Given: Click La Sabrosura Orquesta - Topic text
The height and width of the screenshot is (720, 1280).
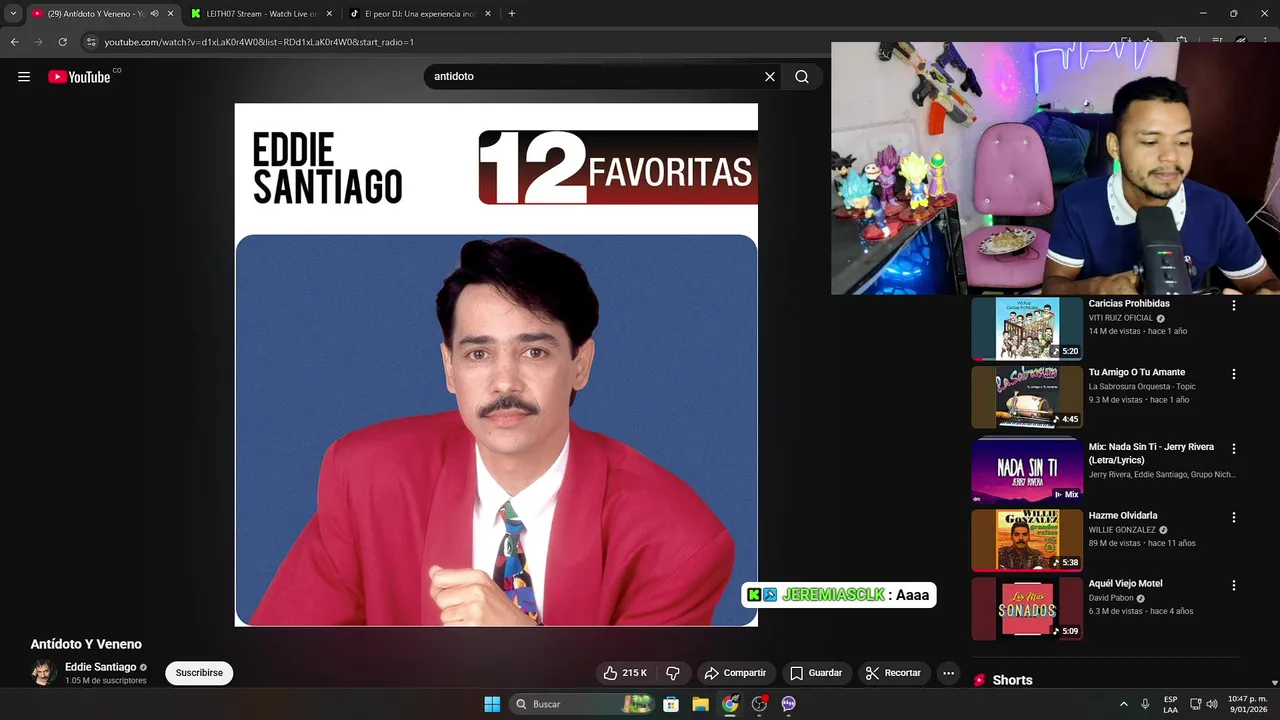Looking at the screenshot, I should (x=1142, y=386).
